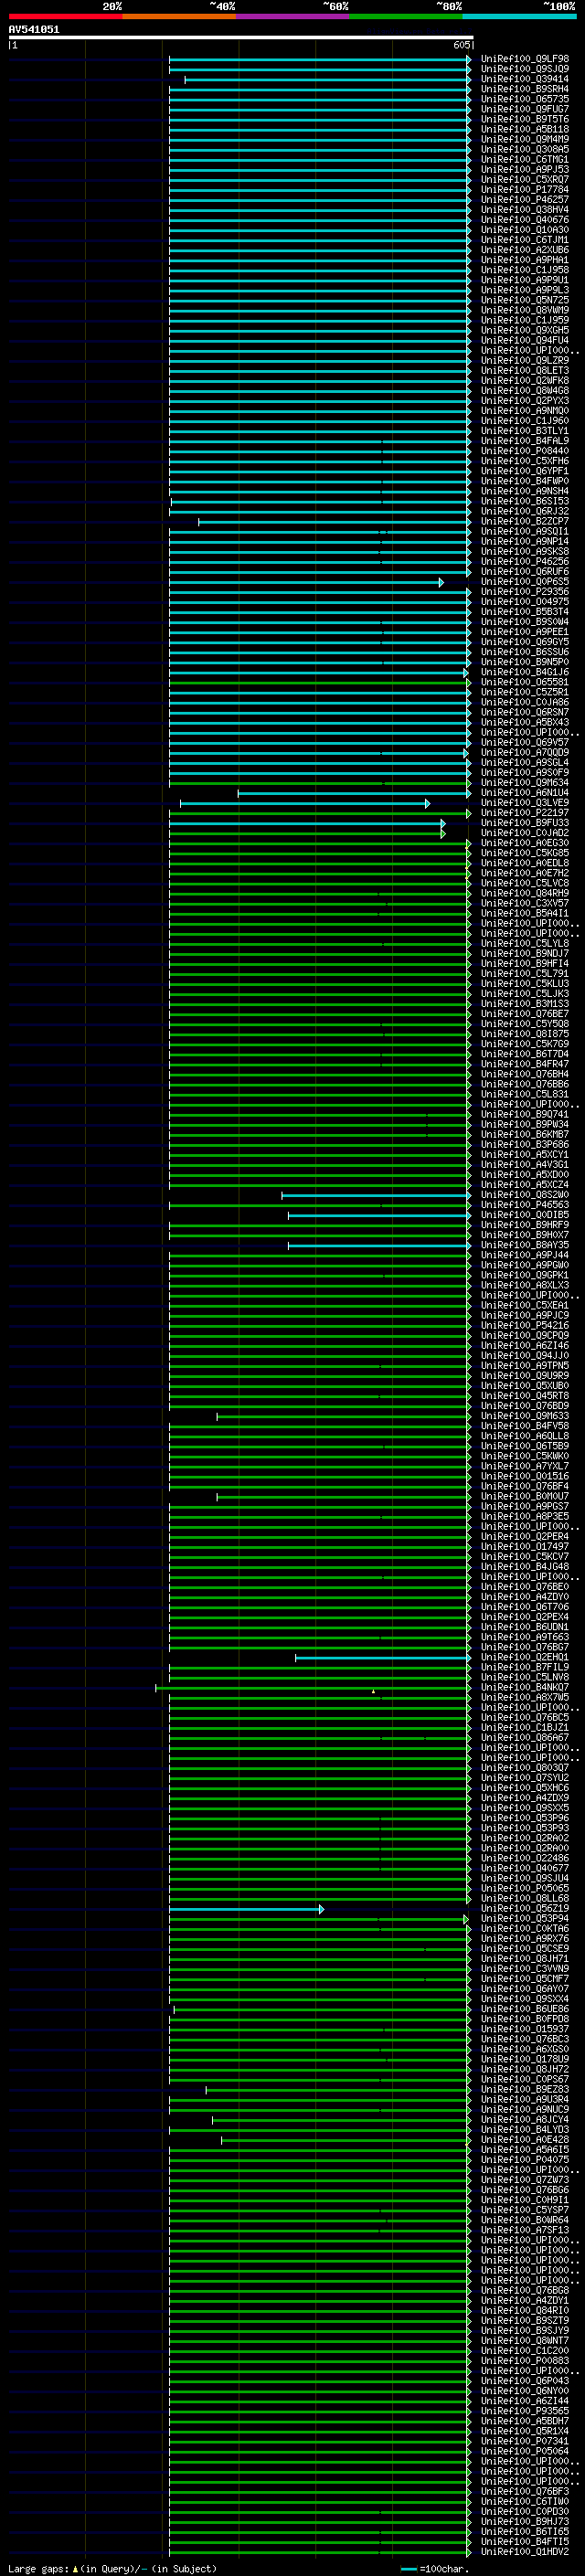585x2576 pixels.
Task: Choose the UniRef100_B8AY35 entry
Action: tap(524, 1245)
